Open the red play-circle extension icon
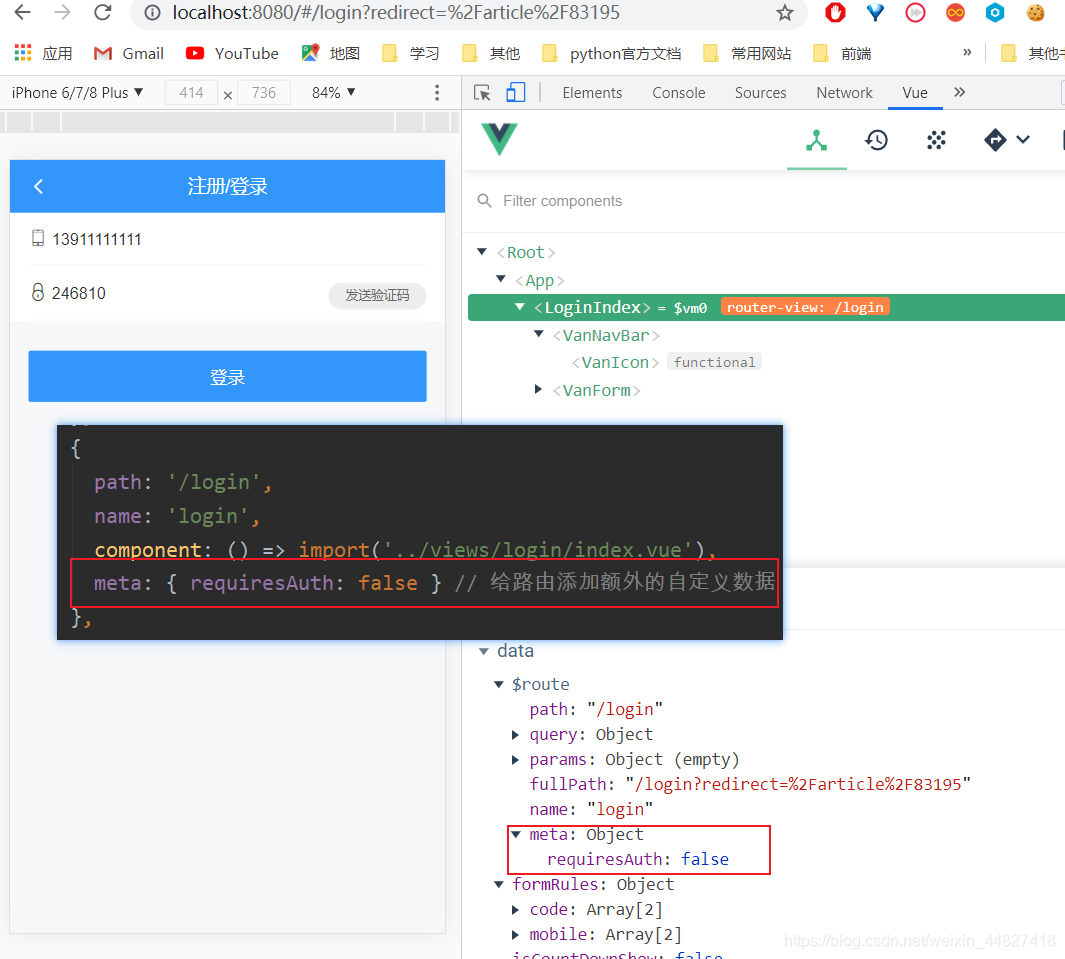Screen dimensions: 1065x959 [x=916, y=13]
